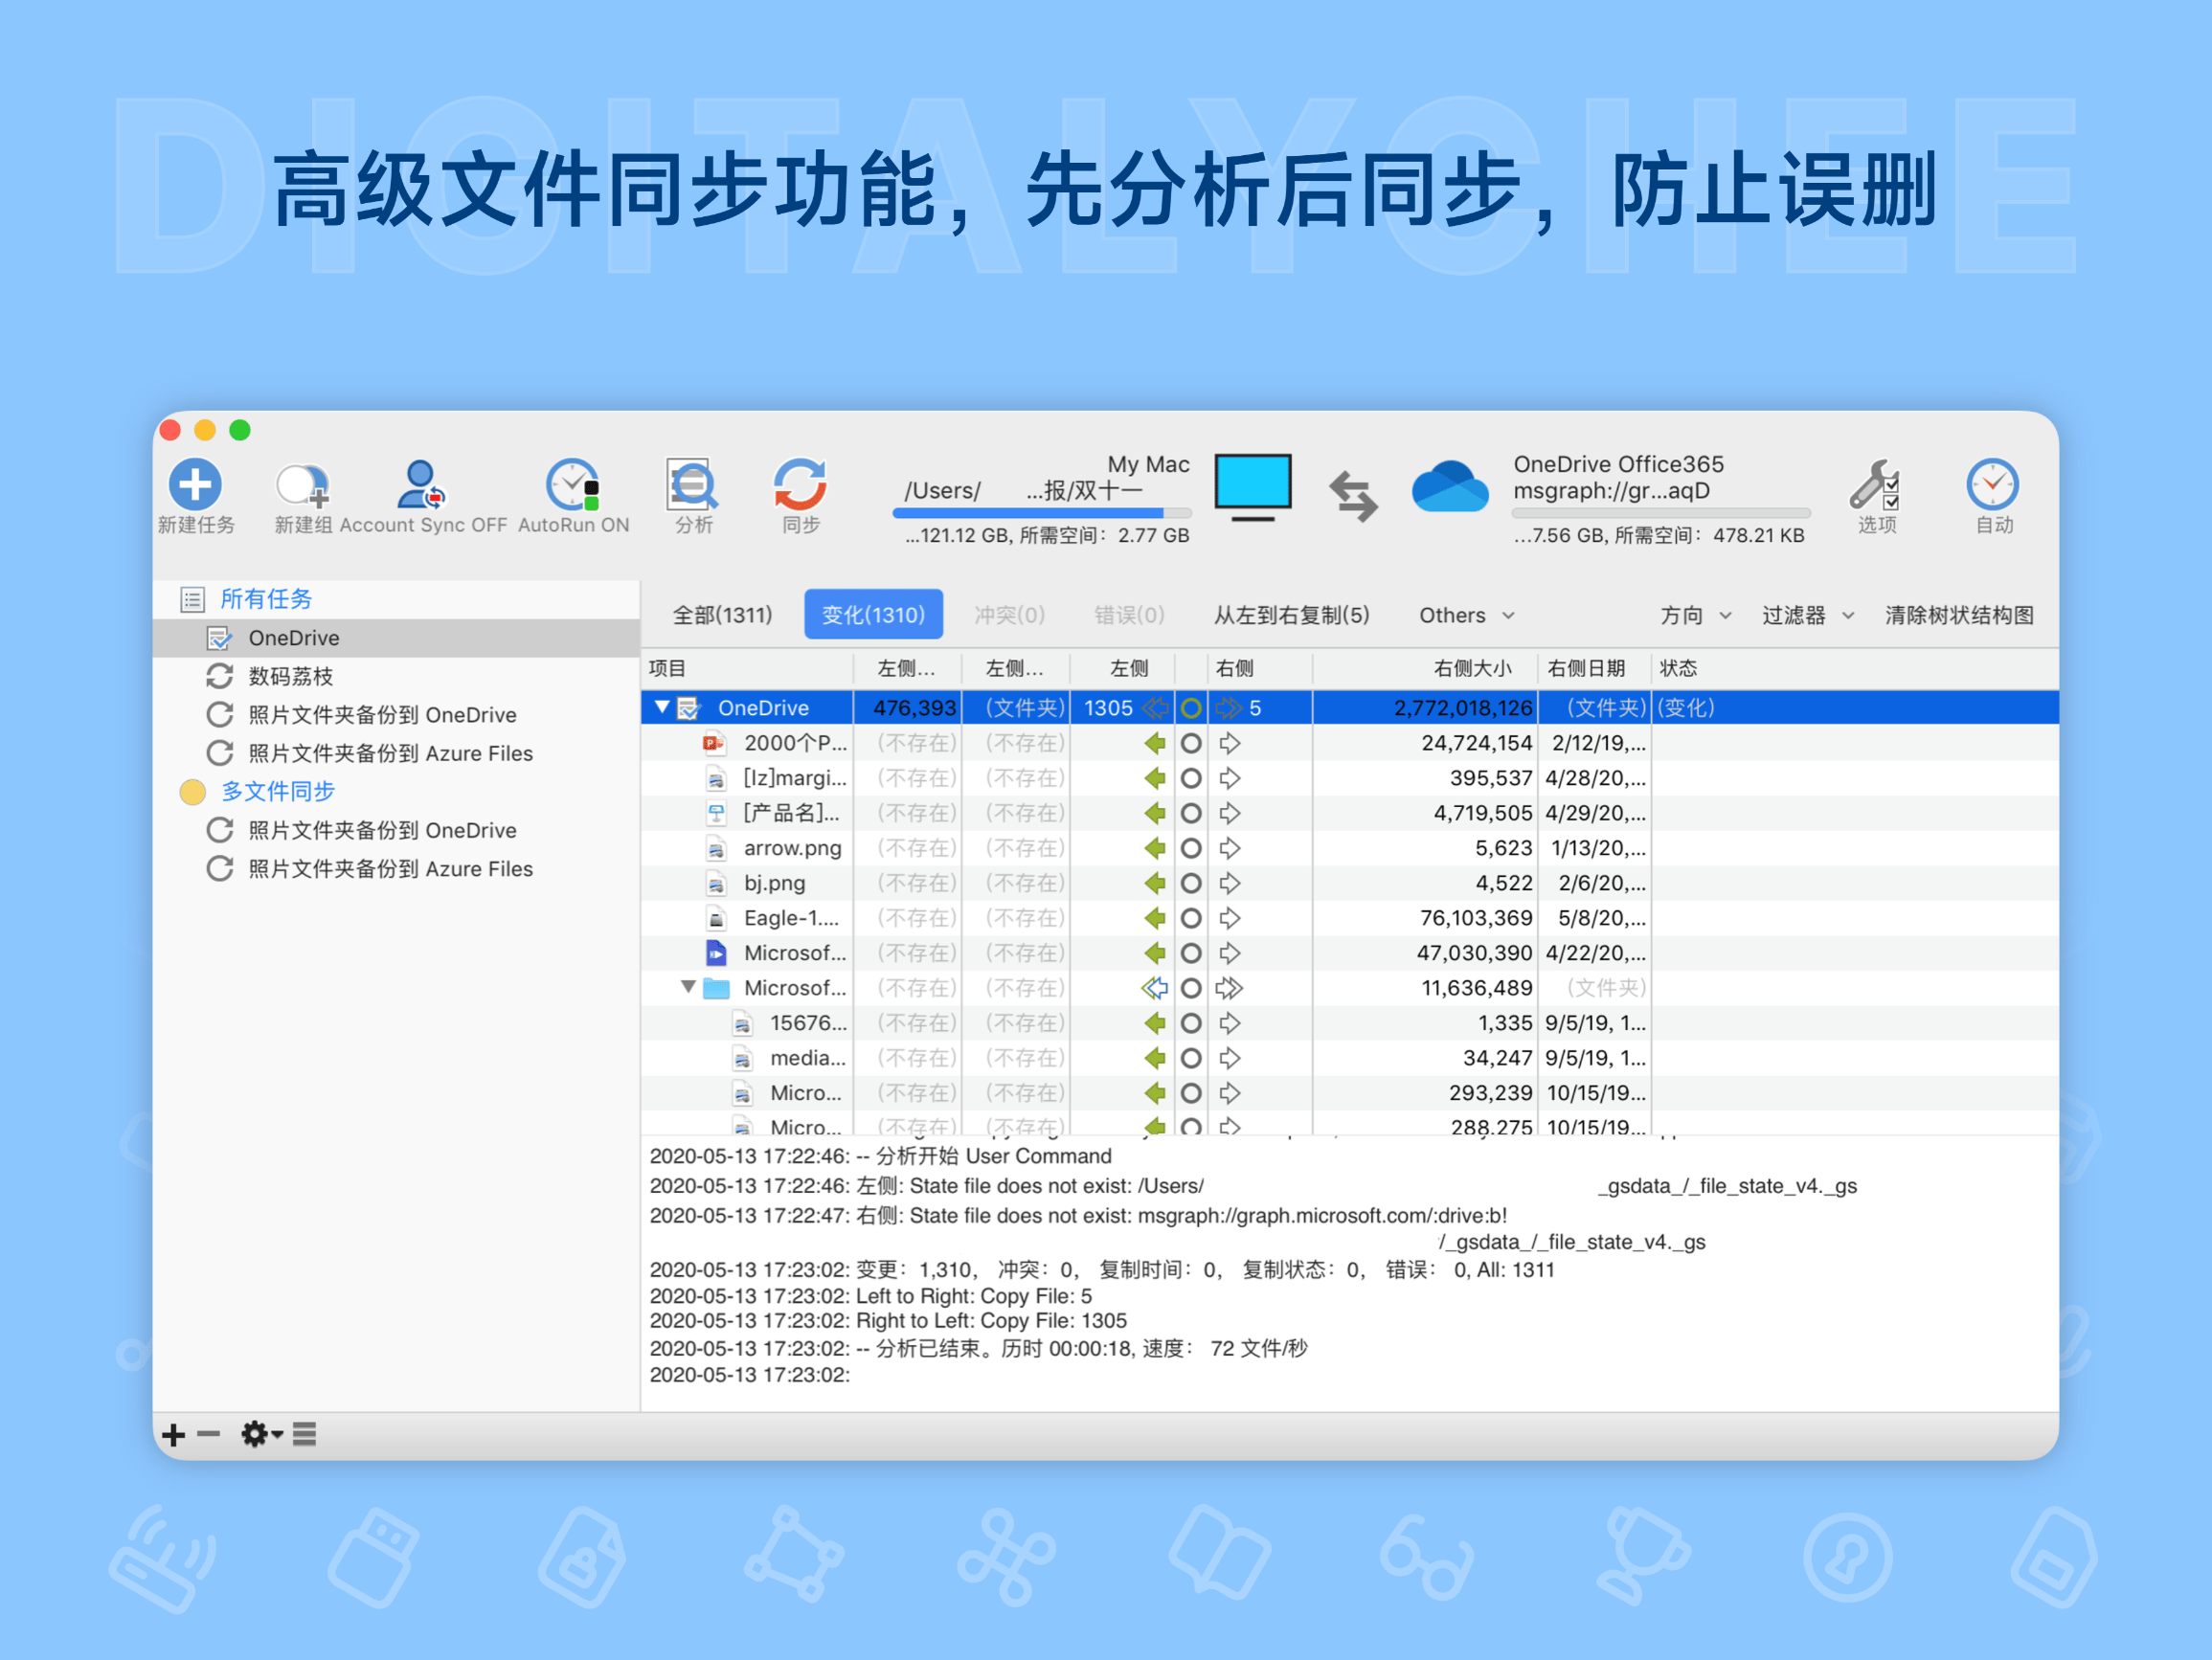Select the 冲突(0) tab
2212x1660 pixels.
(1008, 614)
